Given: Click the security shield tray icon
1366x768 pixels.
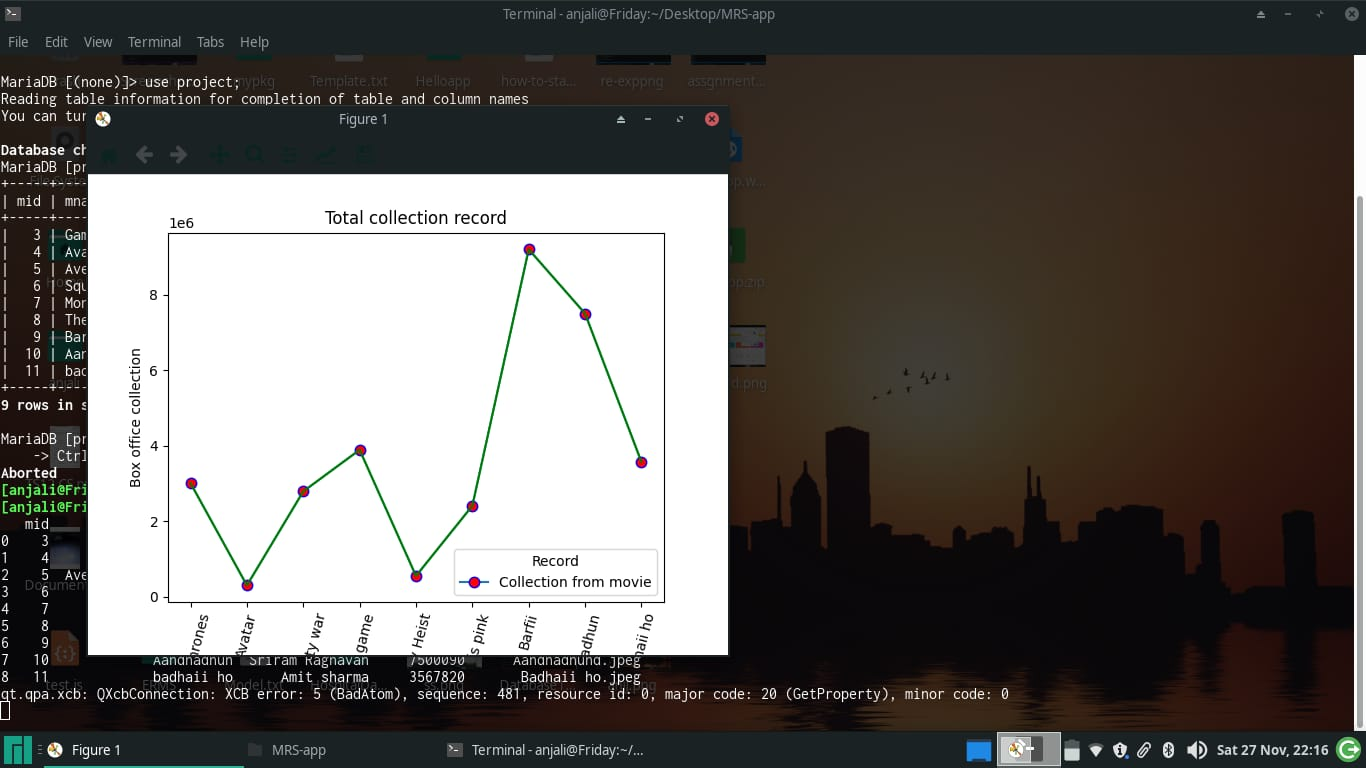Looking at the screenshot, I should pos(1120,750).
